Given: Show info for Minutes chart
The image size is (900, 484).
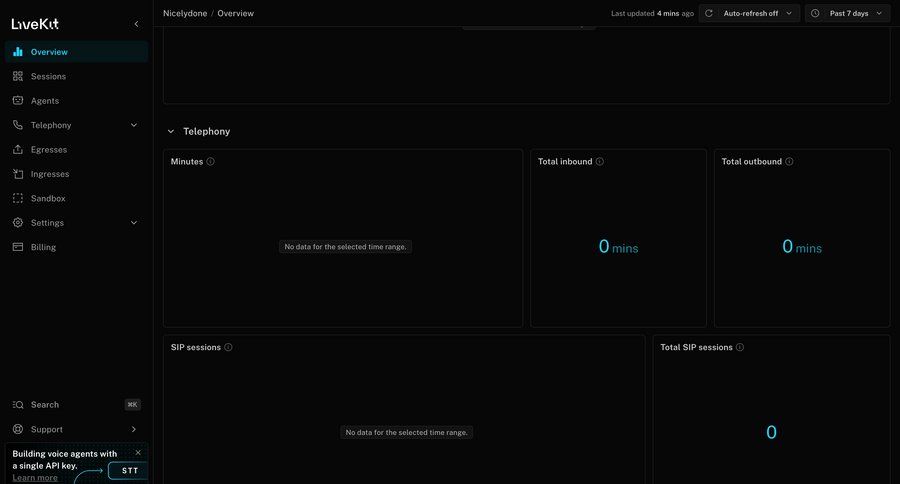Looking at the screenshot, I should (x=211, y=161).
